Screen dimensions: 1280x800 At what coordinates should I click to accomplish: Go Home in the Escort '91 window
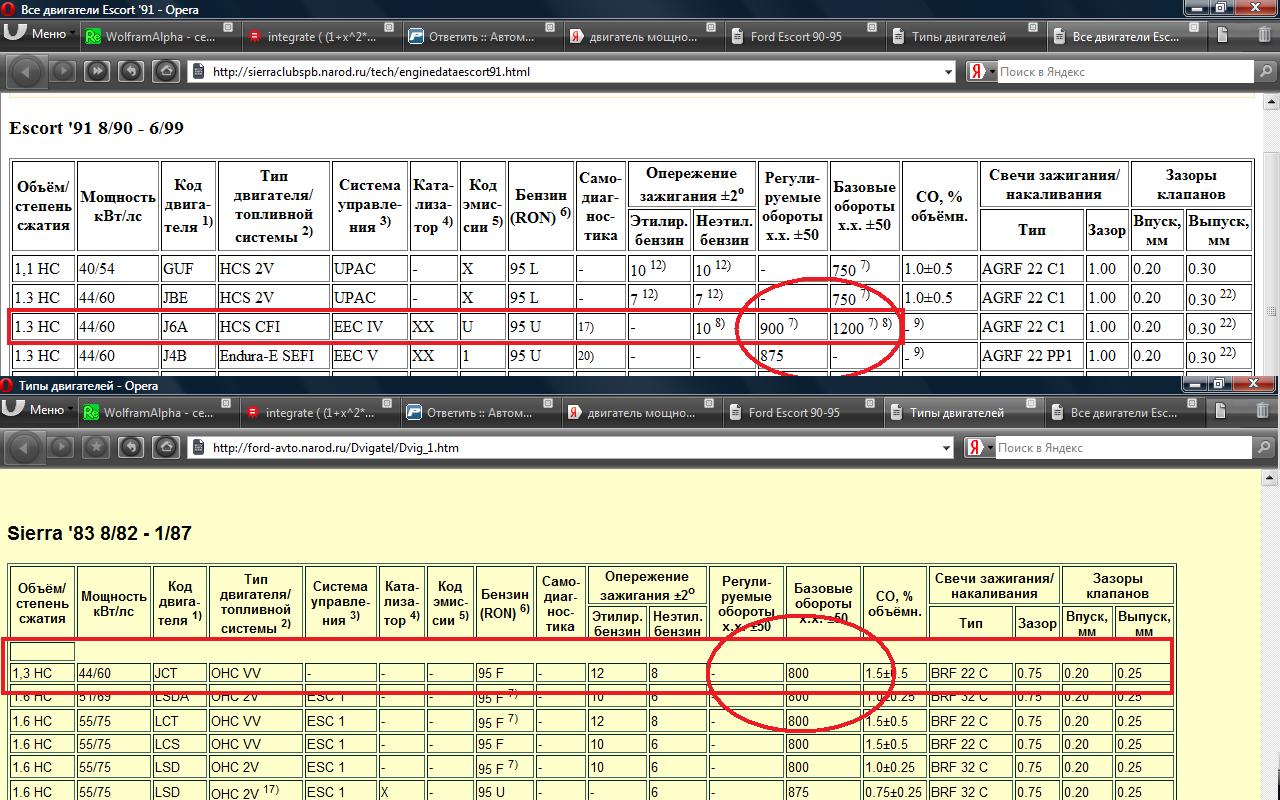point(166,71)
